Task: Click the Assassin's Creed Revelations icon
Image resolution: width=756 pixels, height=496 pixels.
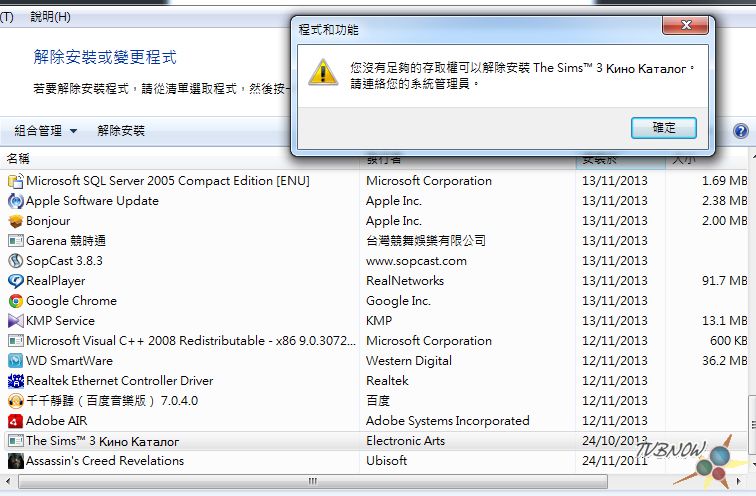Action: (x=15, y=461)
